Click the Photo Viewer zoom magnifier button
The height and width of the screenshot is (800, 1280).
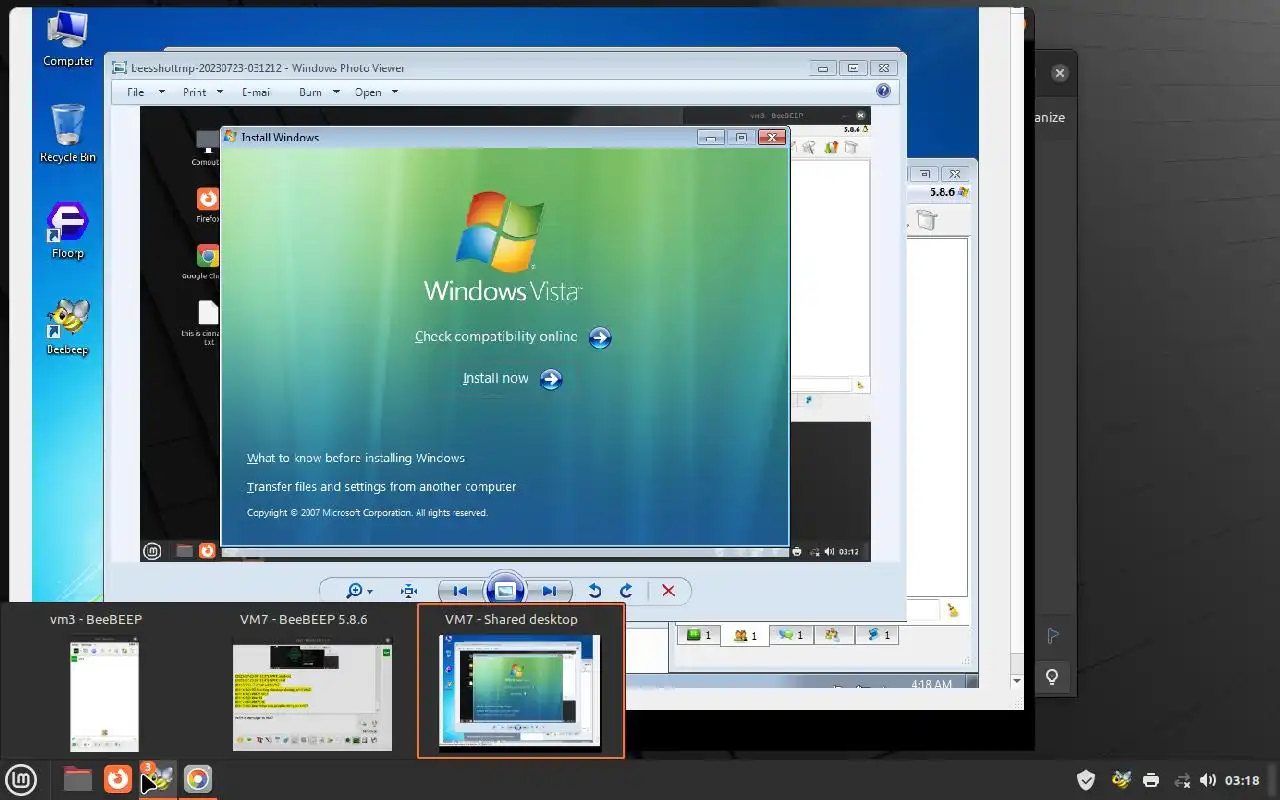[x=354, y=591]
